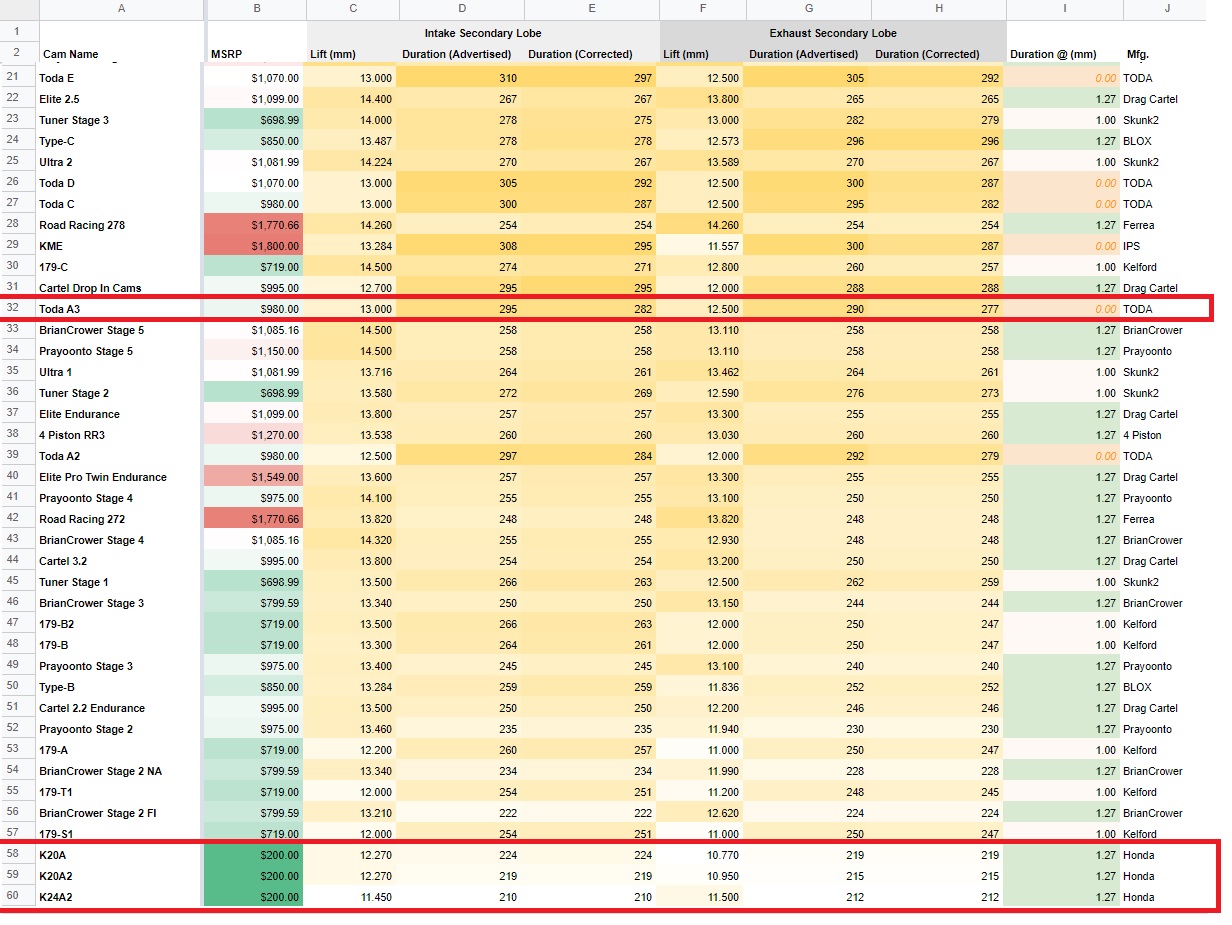Select the K20A MSRP cell showing $200.00
This screenshot has height=925, width=1232.
pos(255,855)
